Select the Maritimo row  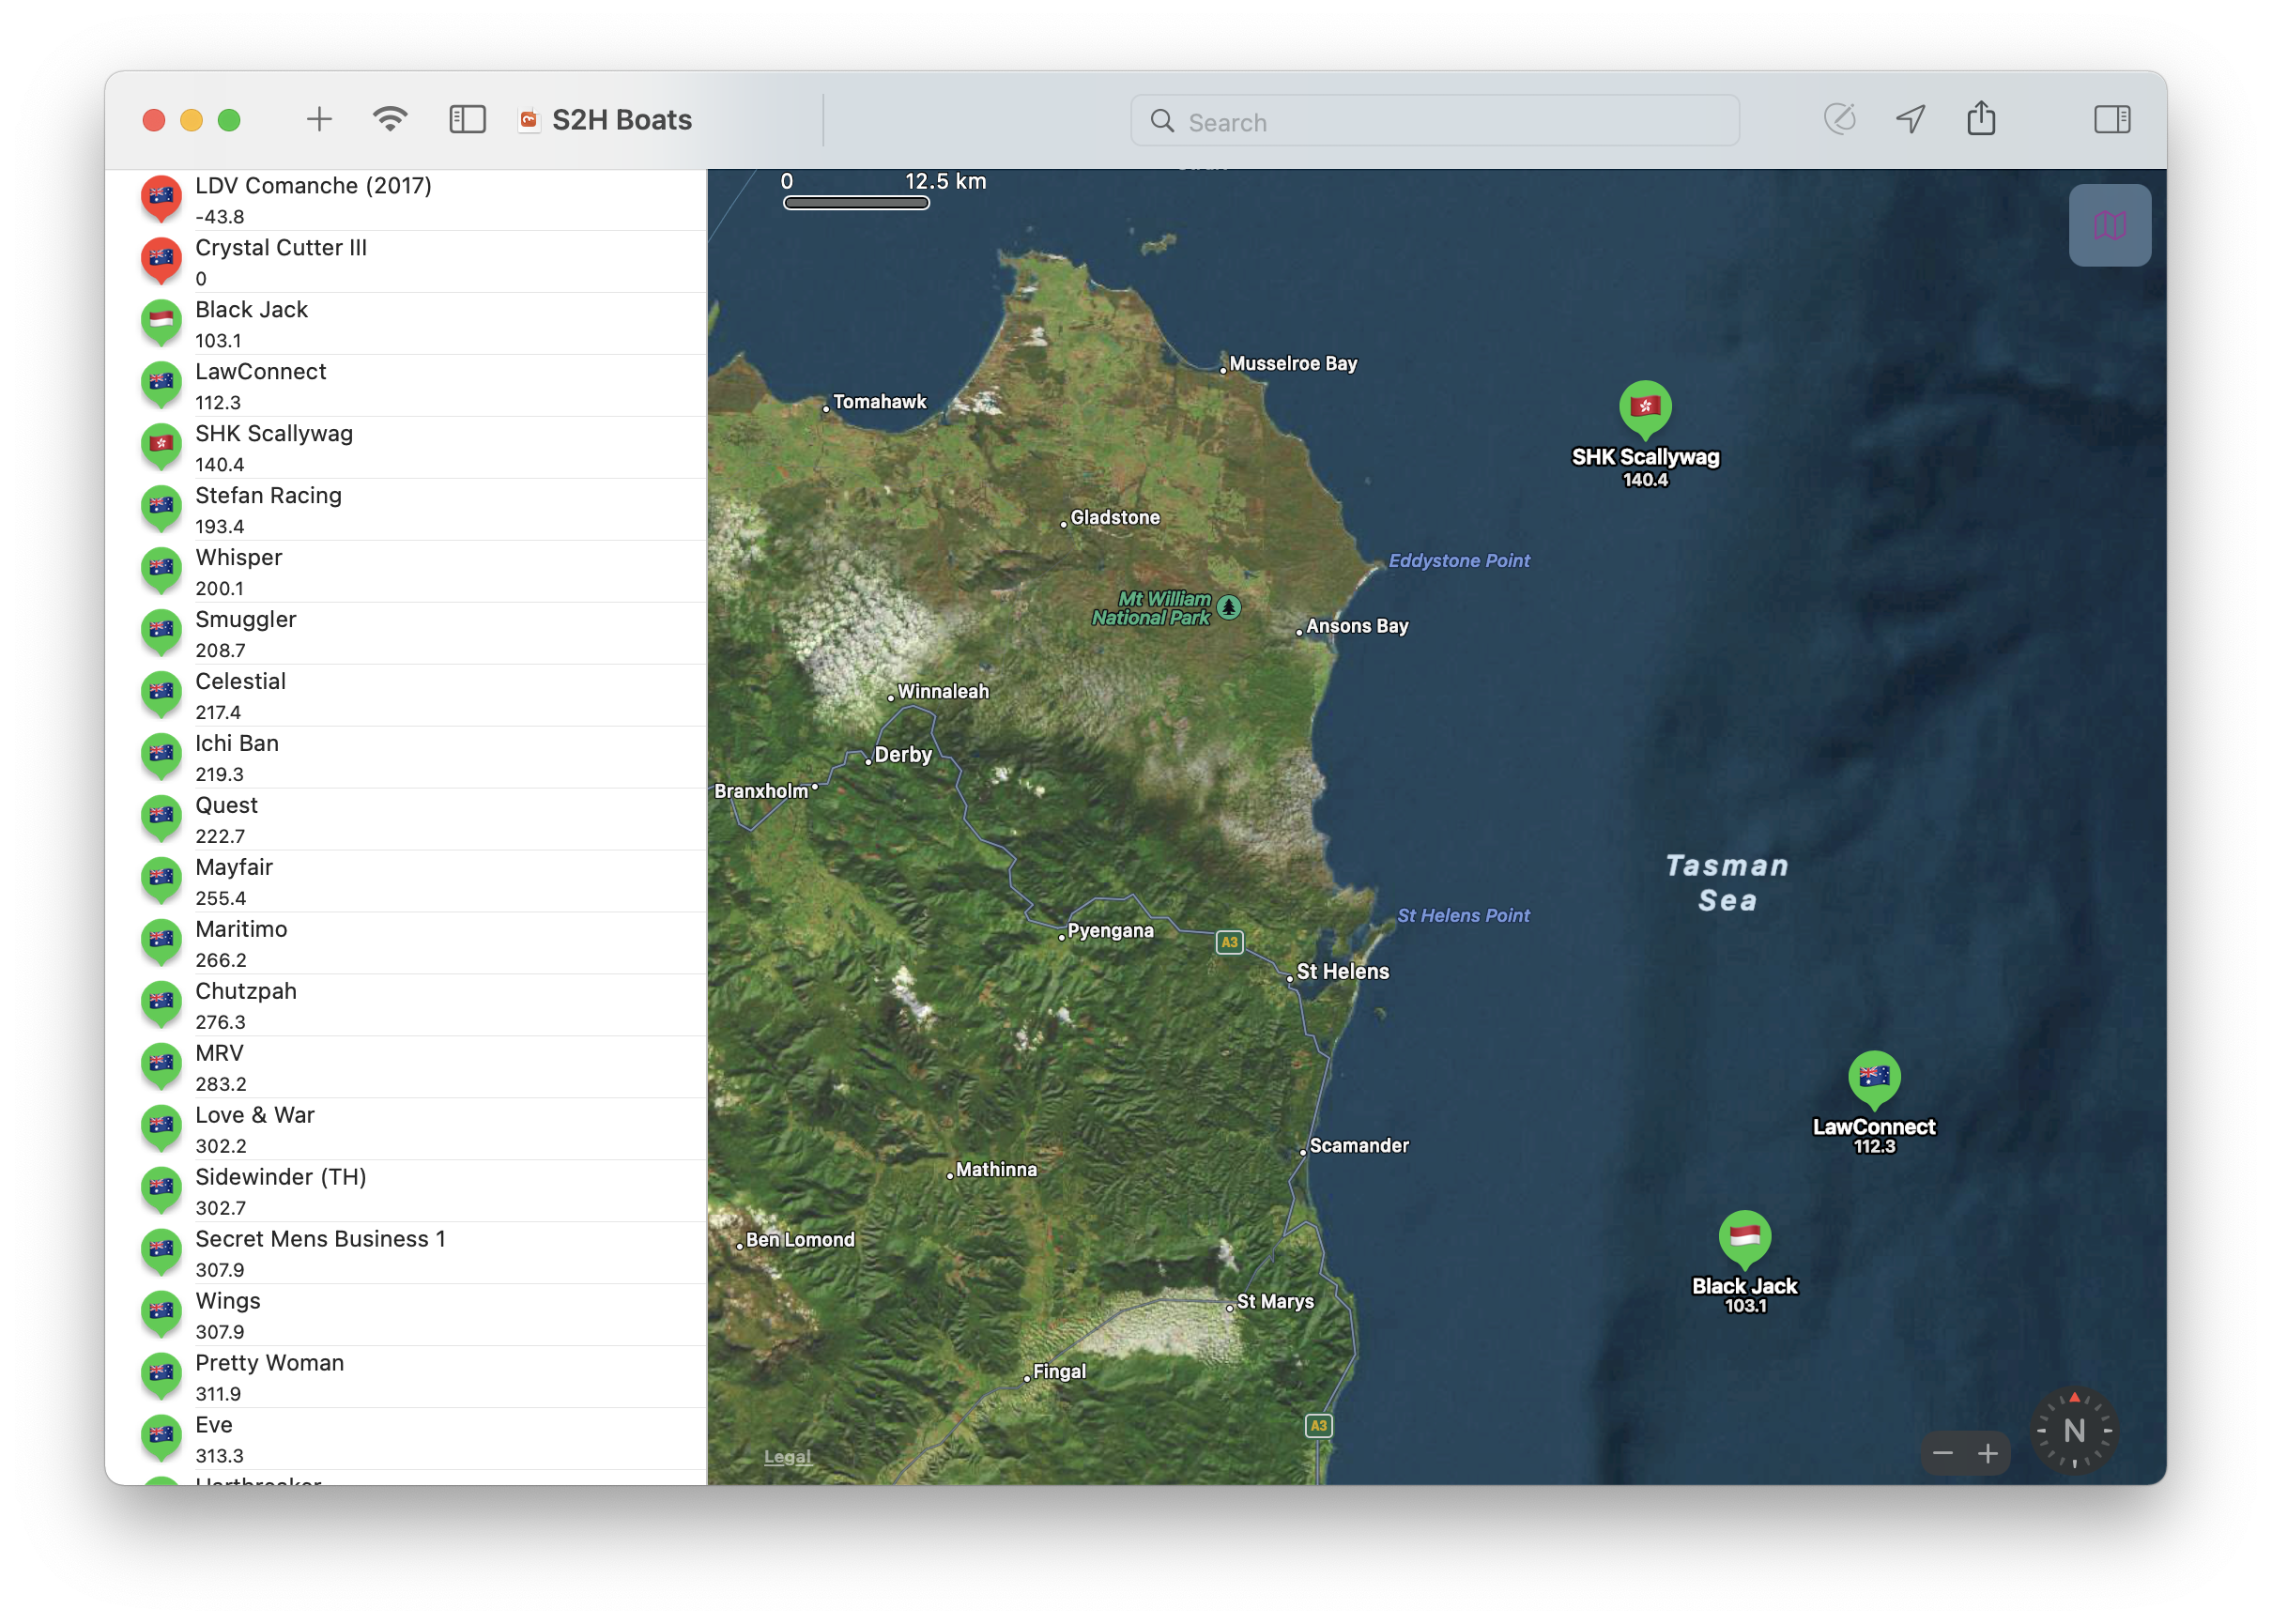tap(406, 943)
